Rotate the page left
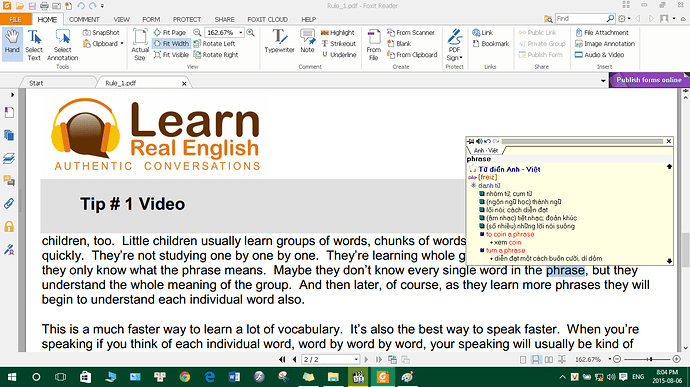This screenshot has height=387, width=690. click(x=214, y=44)
